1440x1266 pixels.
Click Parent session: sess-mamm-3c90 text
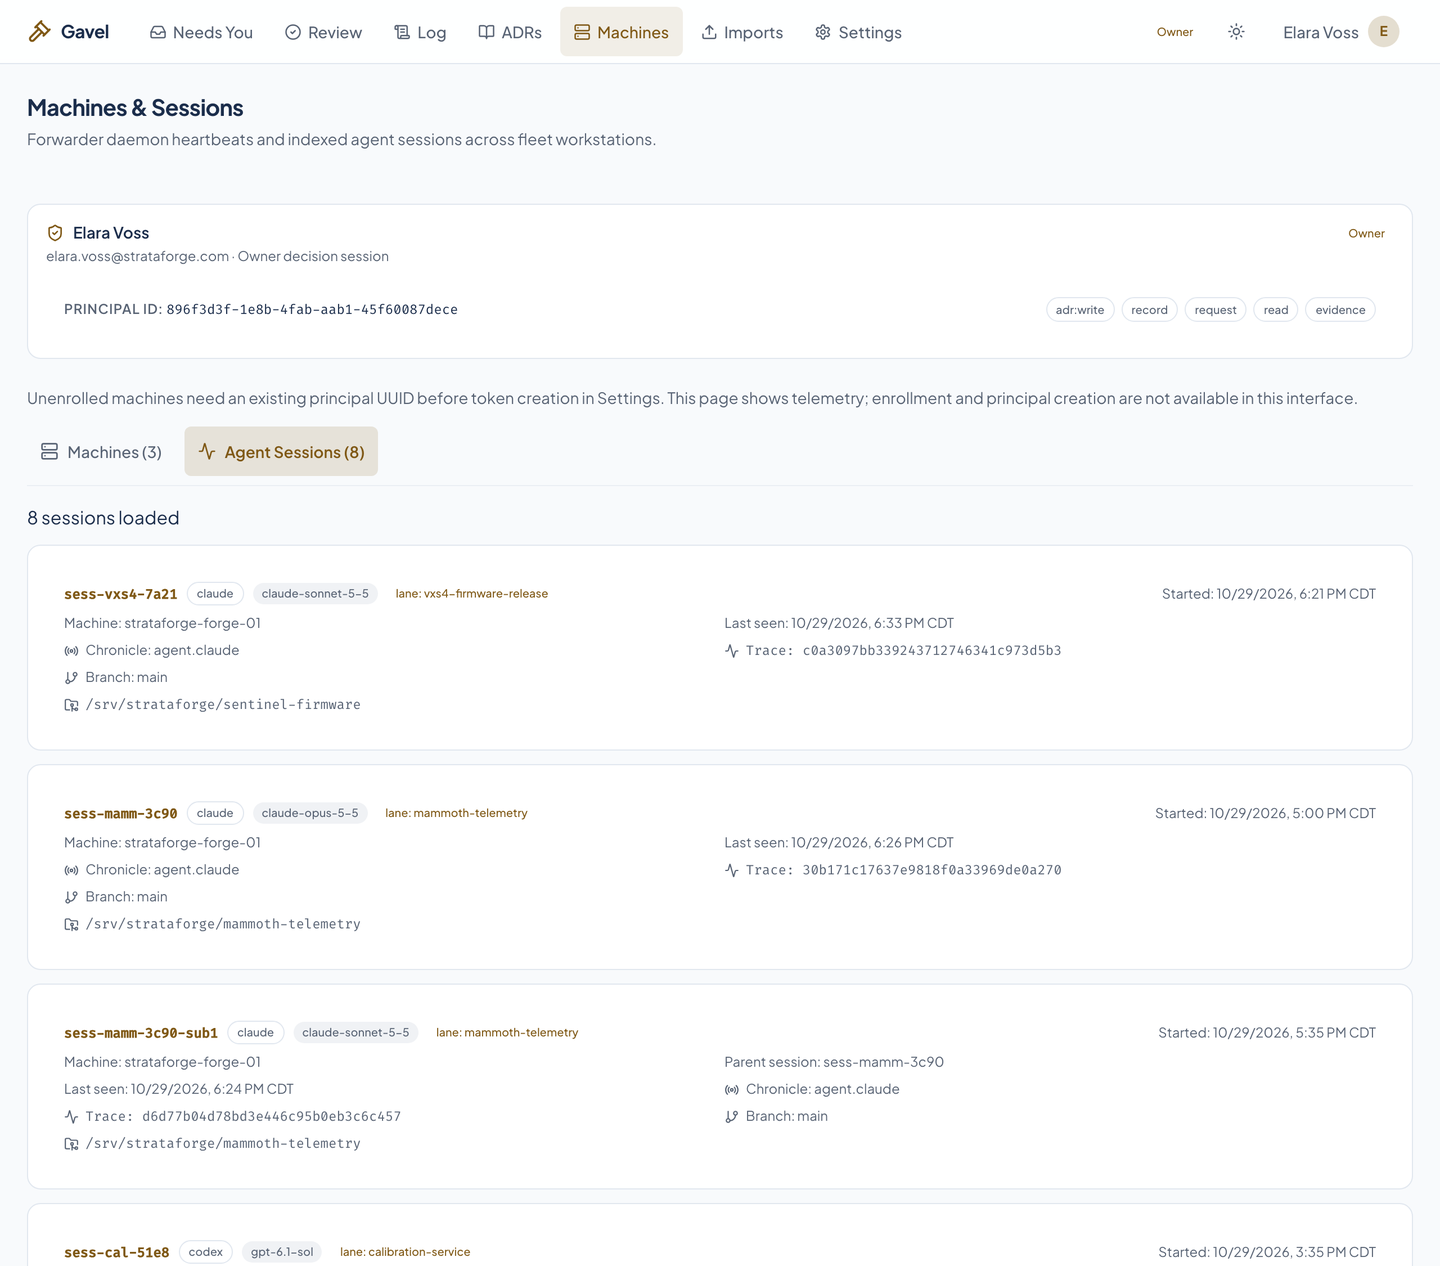point(834,1062)
